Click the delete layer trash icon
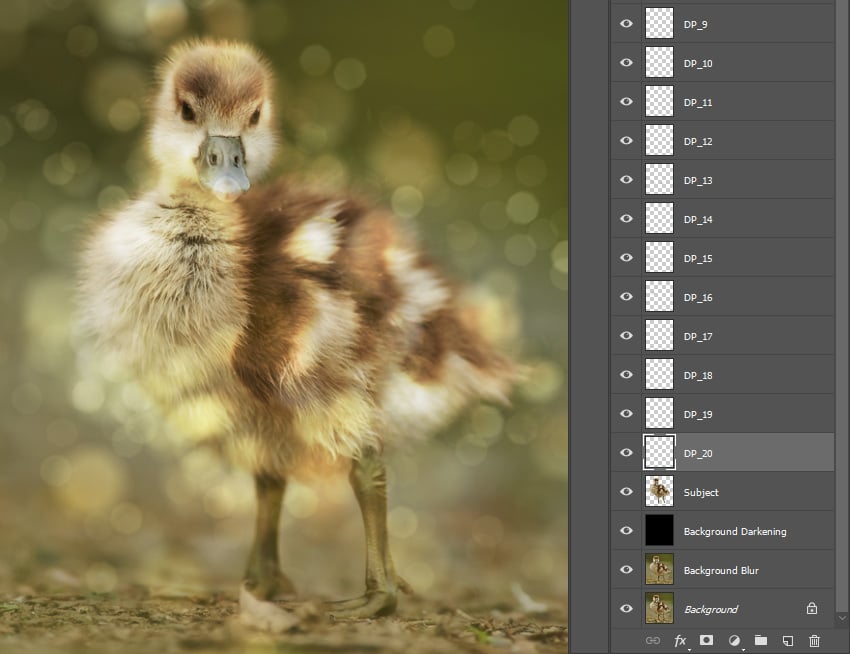Screen dimensions: 850x654 point(814,640)
